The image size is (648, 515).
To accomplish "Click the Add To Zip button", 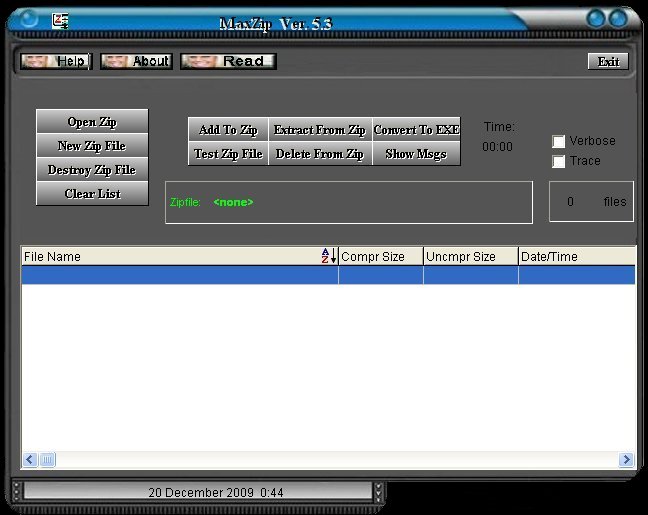I will pos(228,130).
